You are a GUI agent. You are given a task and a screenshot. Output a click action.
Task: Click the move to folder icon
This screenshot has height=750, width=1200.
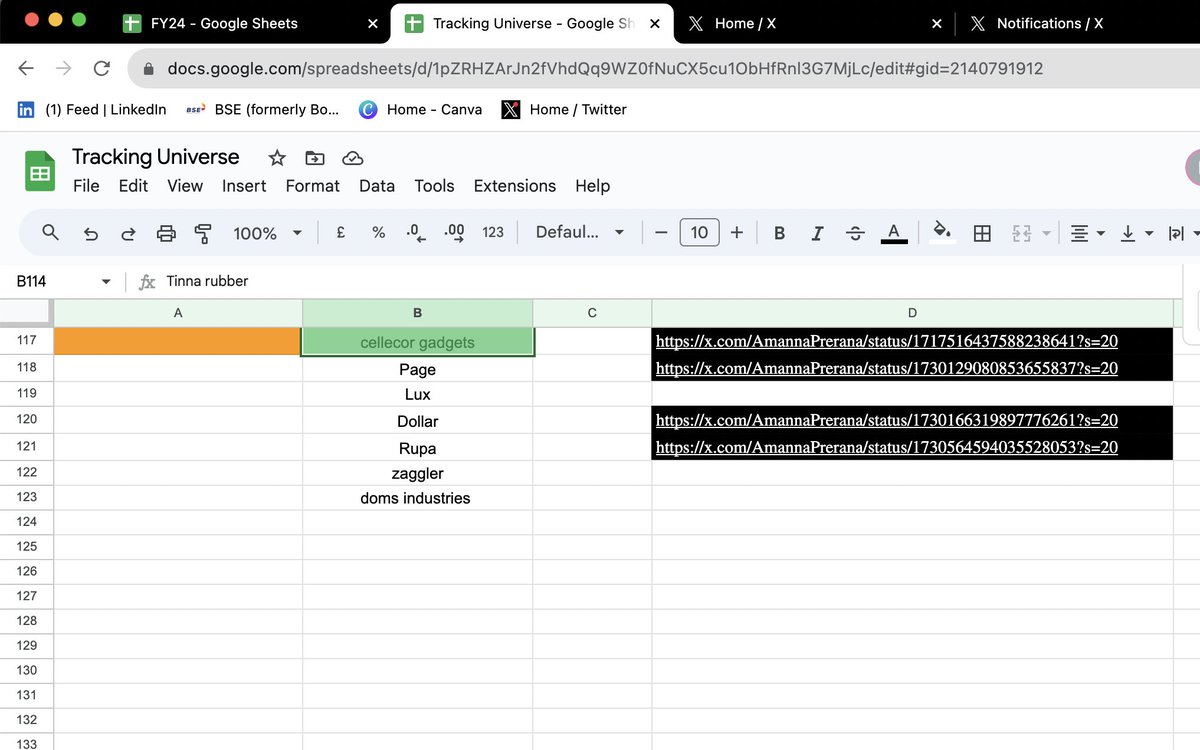pyautogui.click(x=315, y=158)
